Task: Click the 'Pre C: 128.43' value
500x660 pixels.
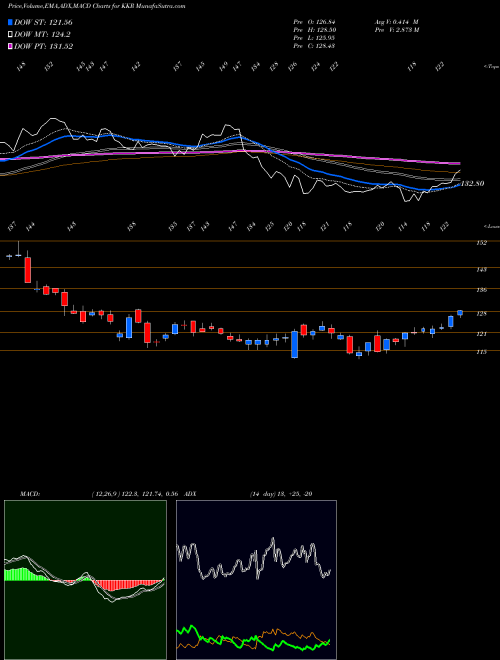Action: tap(314, 46)
